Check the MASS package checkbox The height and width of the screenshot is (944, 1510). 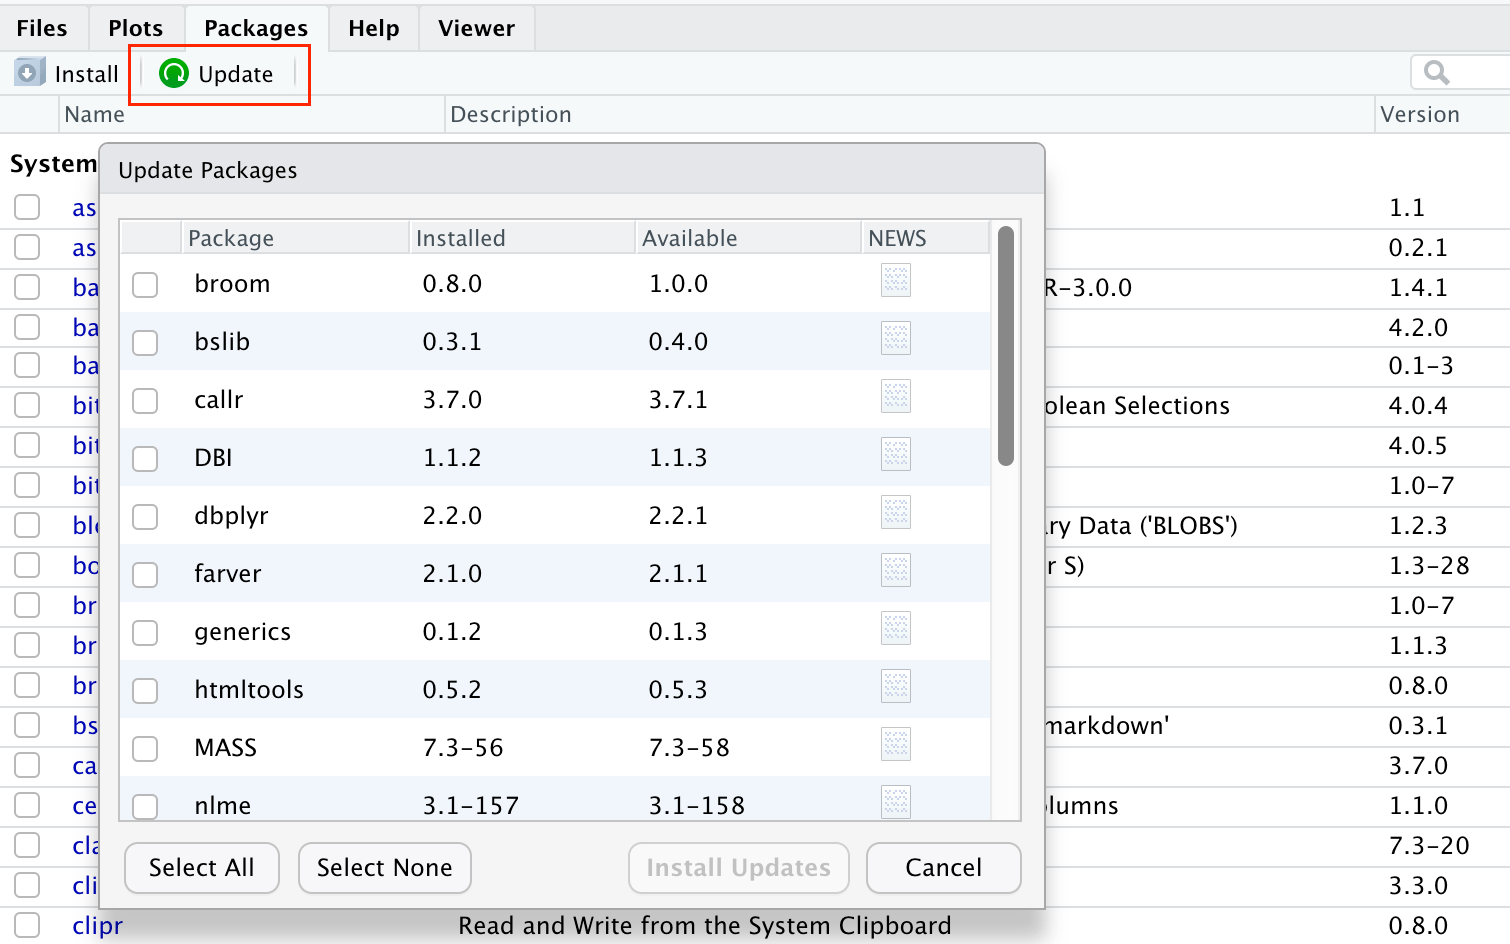coord(145,749)
